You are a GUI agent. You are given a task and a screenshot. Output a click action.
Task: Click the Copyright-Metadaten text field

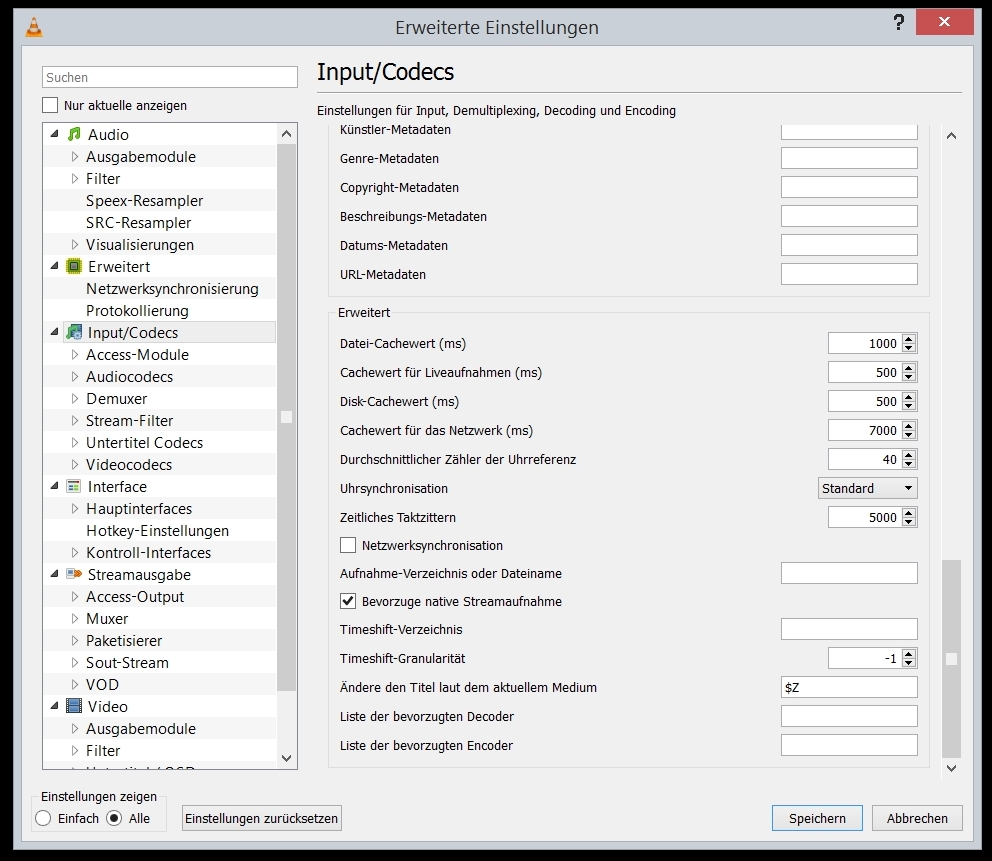pyautogui.click(x=849, y=187)
